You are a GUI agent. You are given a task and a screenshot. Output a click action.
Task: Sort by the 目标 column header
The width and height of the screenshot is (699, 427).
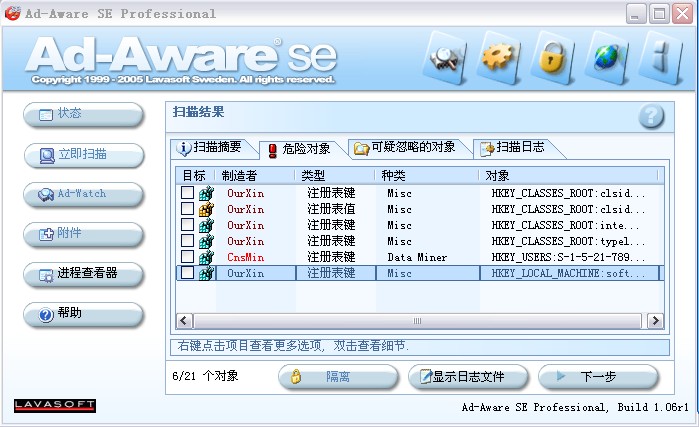click(x=195, y=175)
